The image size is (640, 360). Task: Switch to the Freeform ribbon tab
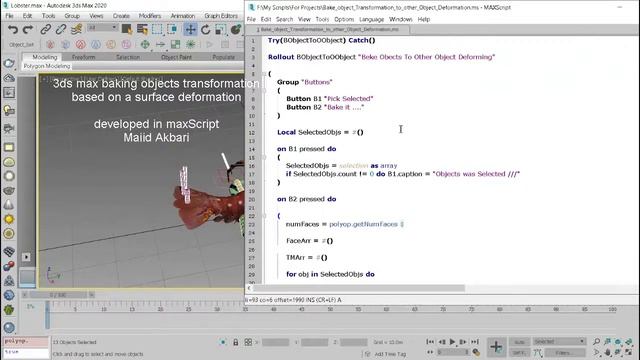83,57
